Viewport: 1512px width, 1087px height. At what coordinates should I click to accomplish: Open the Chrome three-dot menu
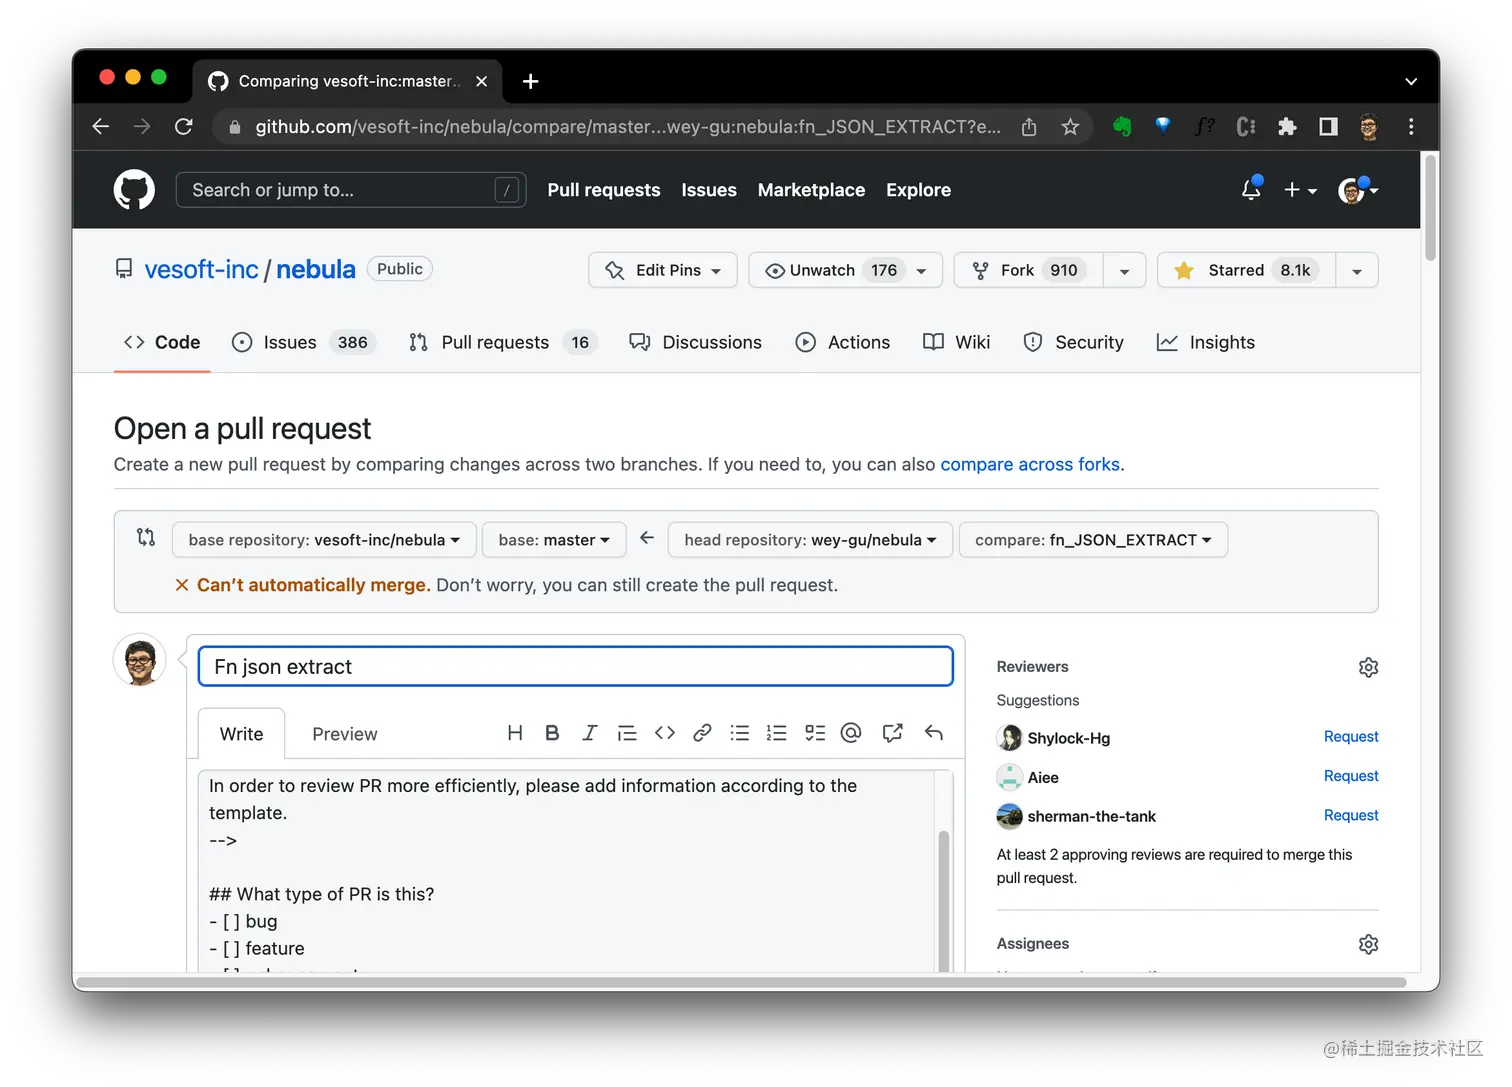coord(1411,127)
